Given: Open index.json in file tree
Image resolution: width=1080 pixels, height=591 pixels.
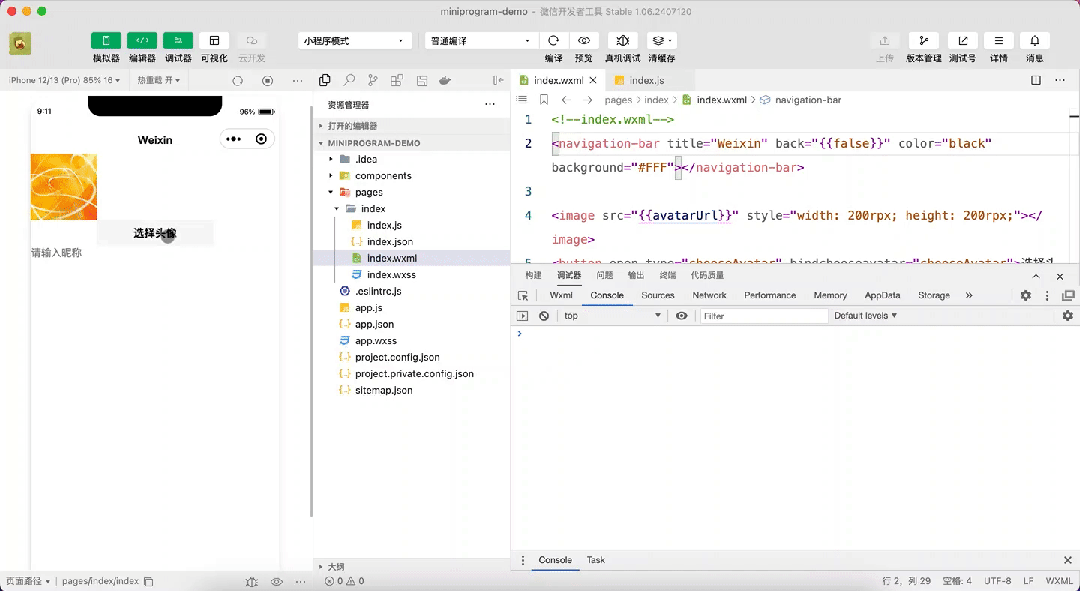Looking at the screenshot, I should pyautogui.click(x=411, y=242).
